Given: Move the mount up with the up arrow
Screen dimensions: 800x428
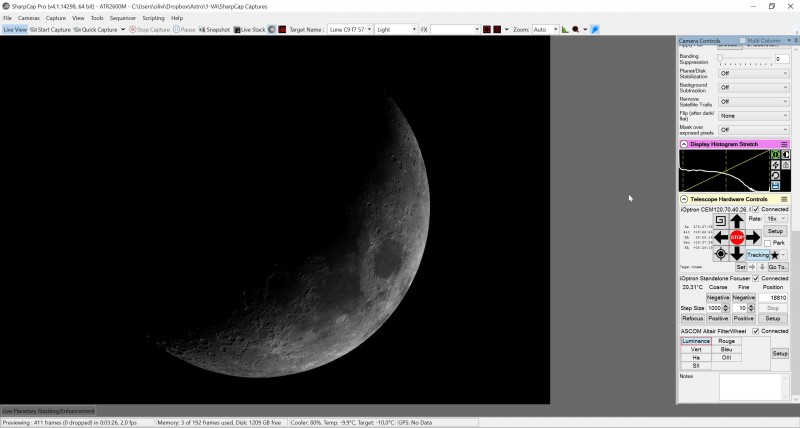Looking at the screenshot, I should (x=737, y=221).
